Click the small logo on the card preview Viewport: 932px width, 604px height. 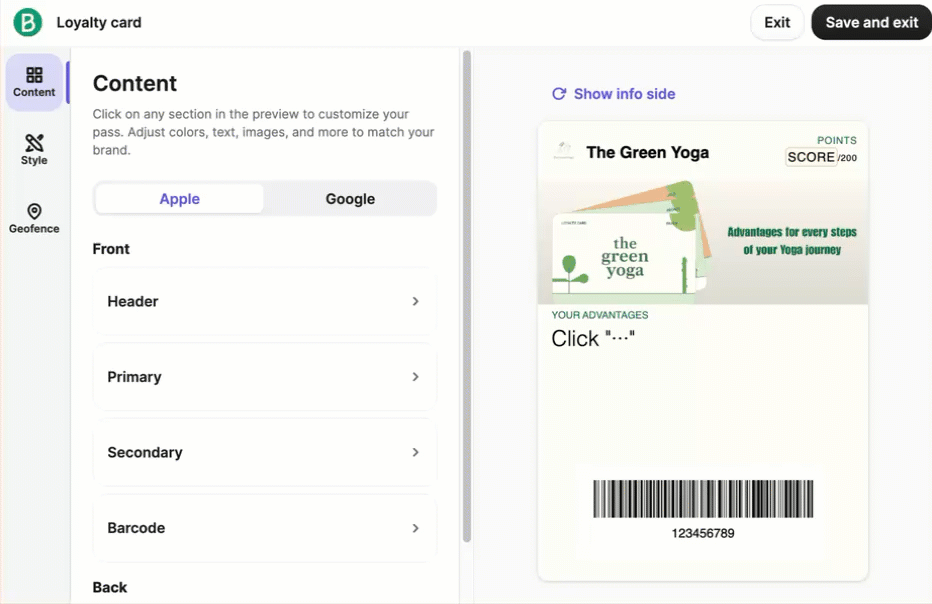click(563, 151)
